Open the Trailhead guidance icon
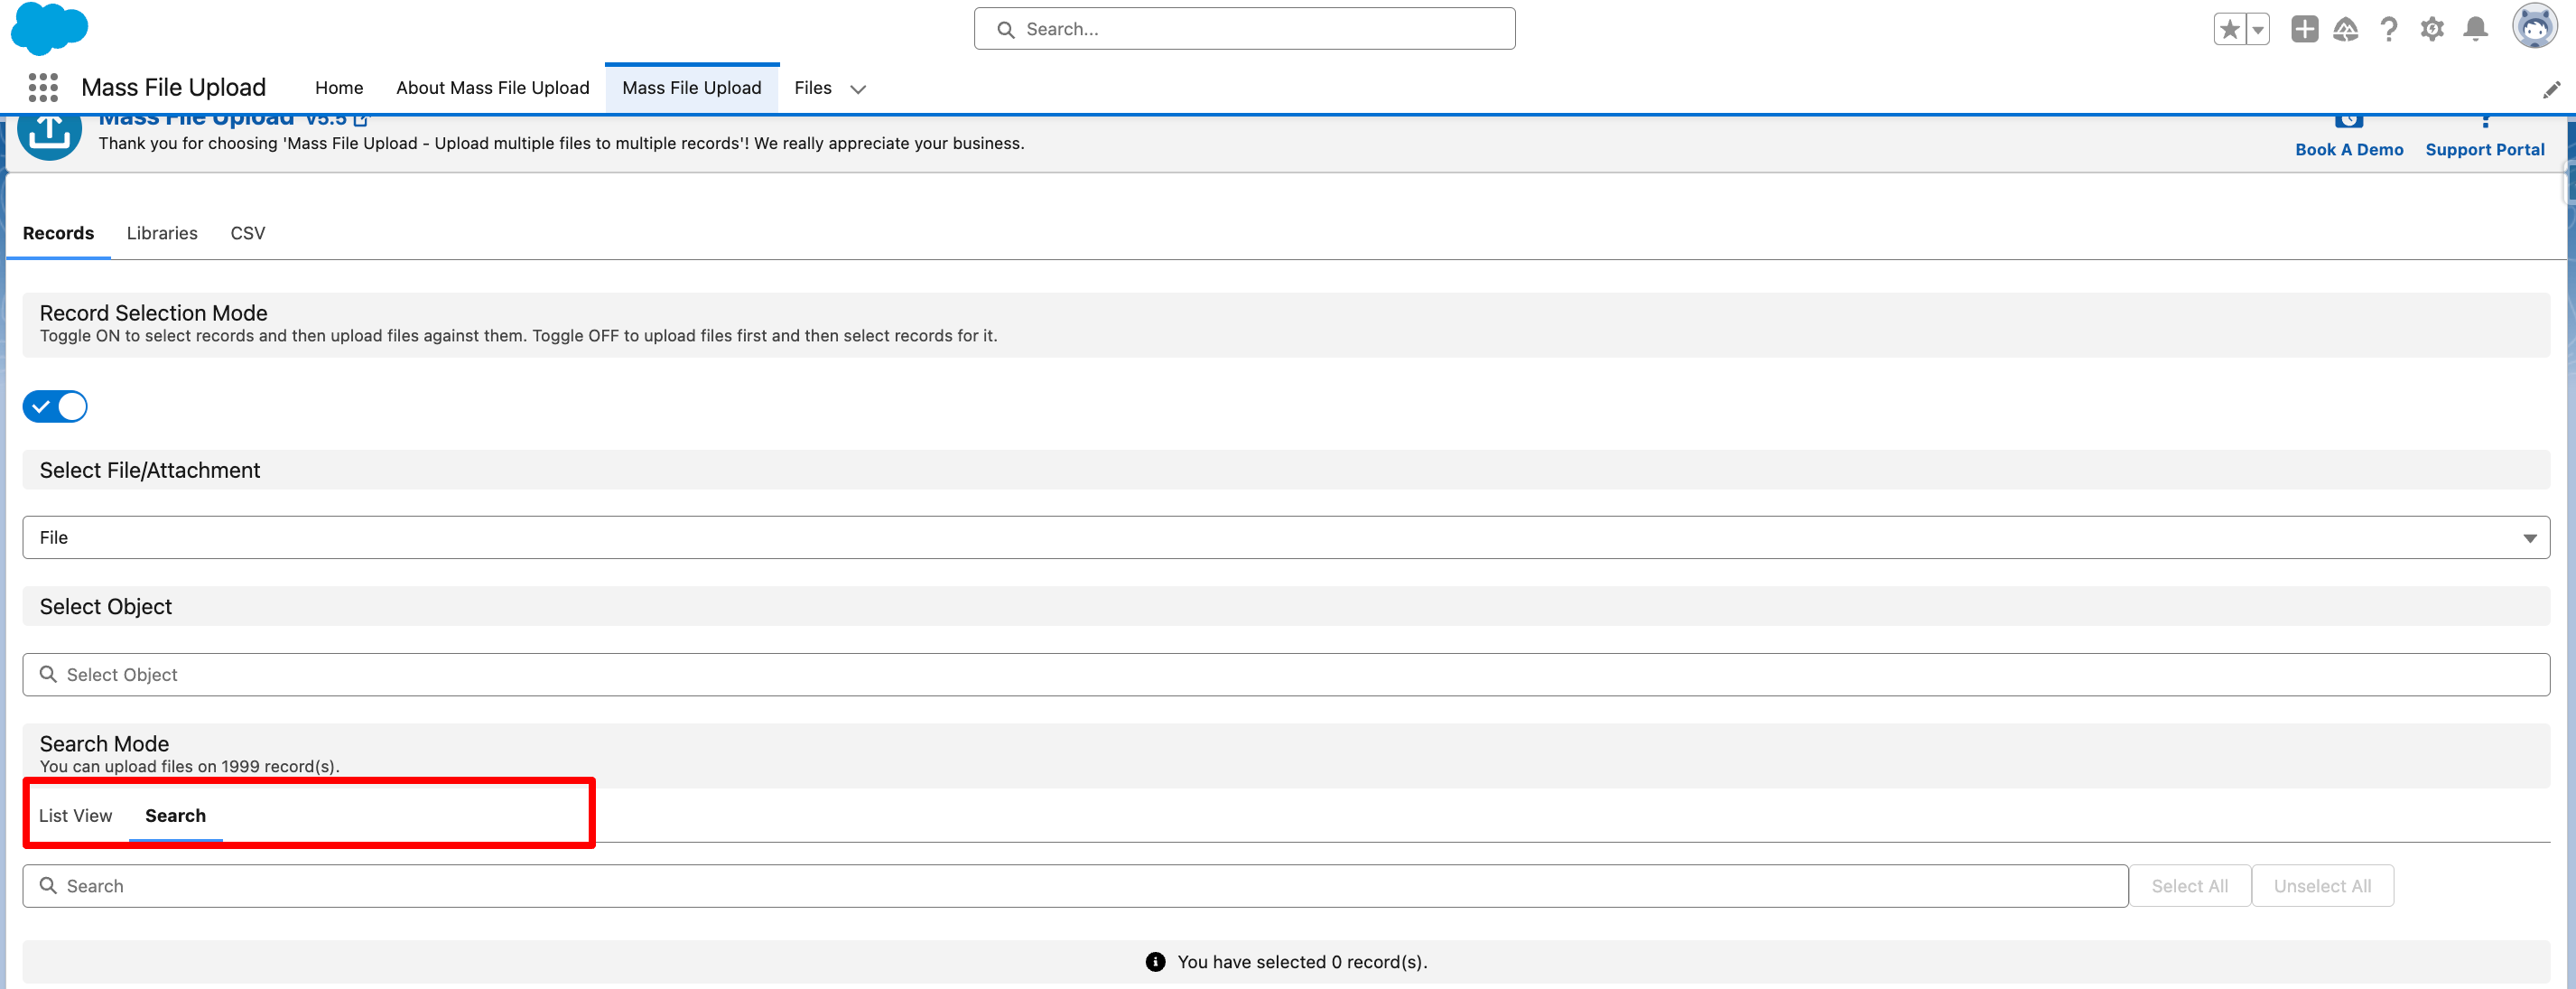2576x989 pixels. tap(2345, 29)
